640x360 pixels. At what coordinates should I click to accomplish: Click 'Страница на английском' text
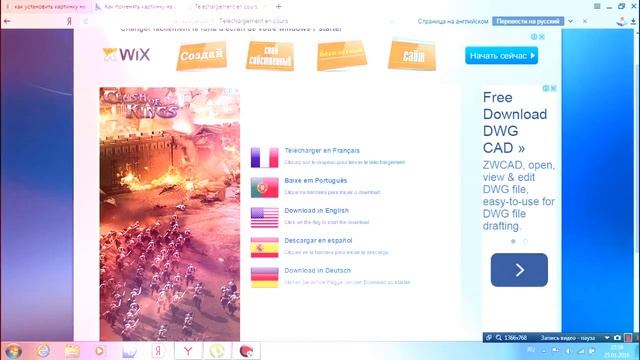tap(453, 21)
